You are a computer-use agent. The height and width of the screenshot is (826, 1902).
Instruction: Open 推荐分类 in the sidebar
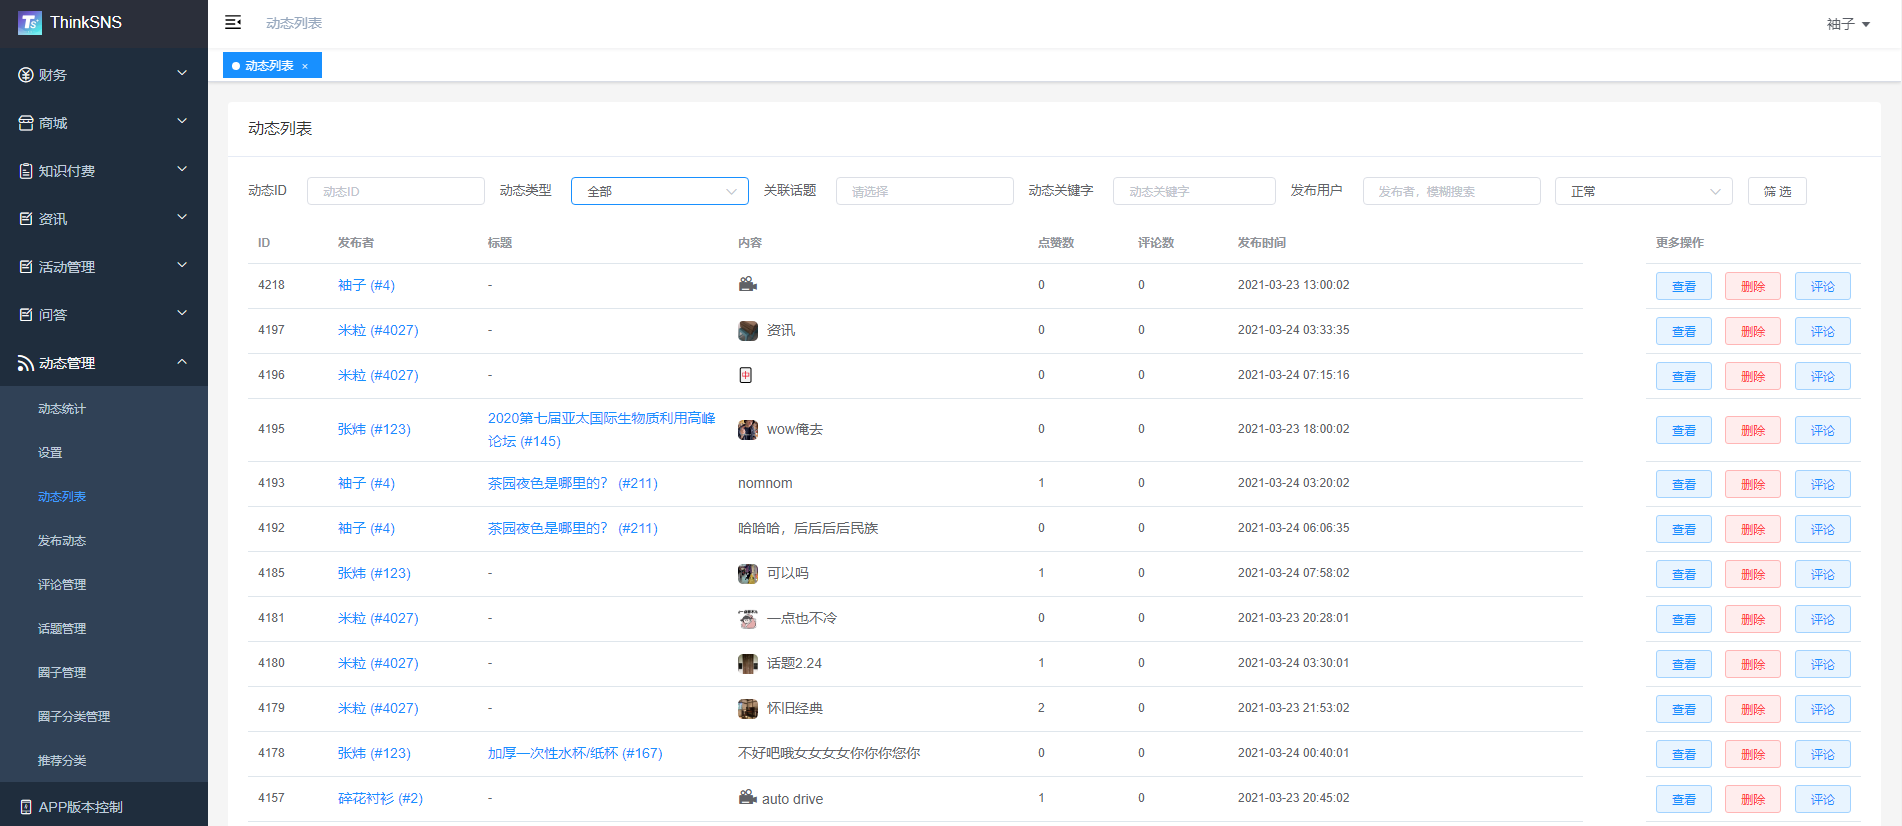click(62, 761)
